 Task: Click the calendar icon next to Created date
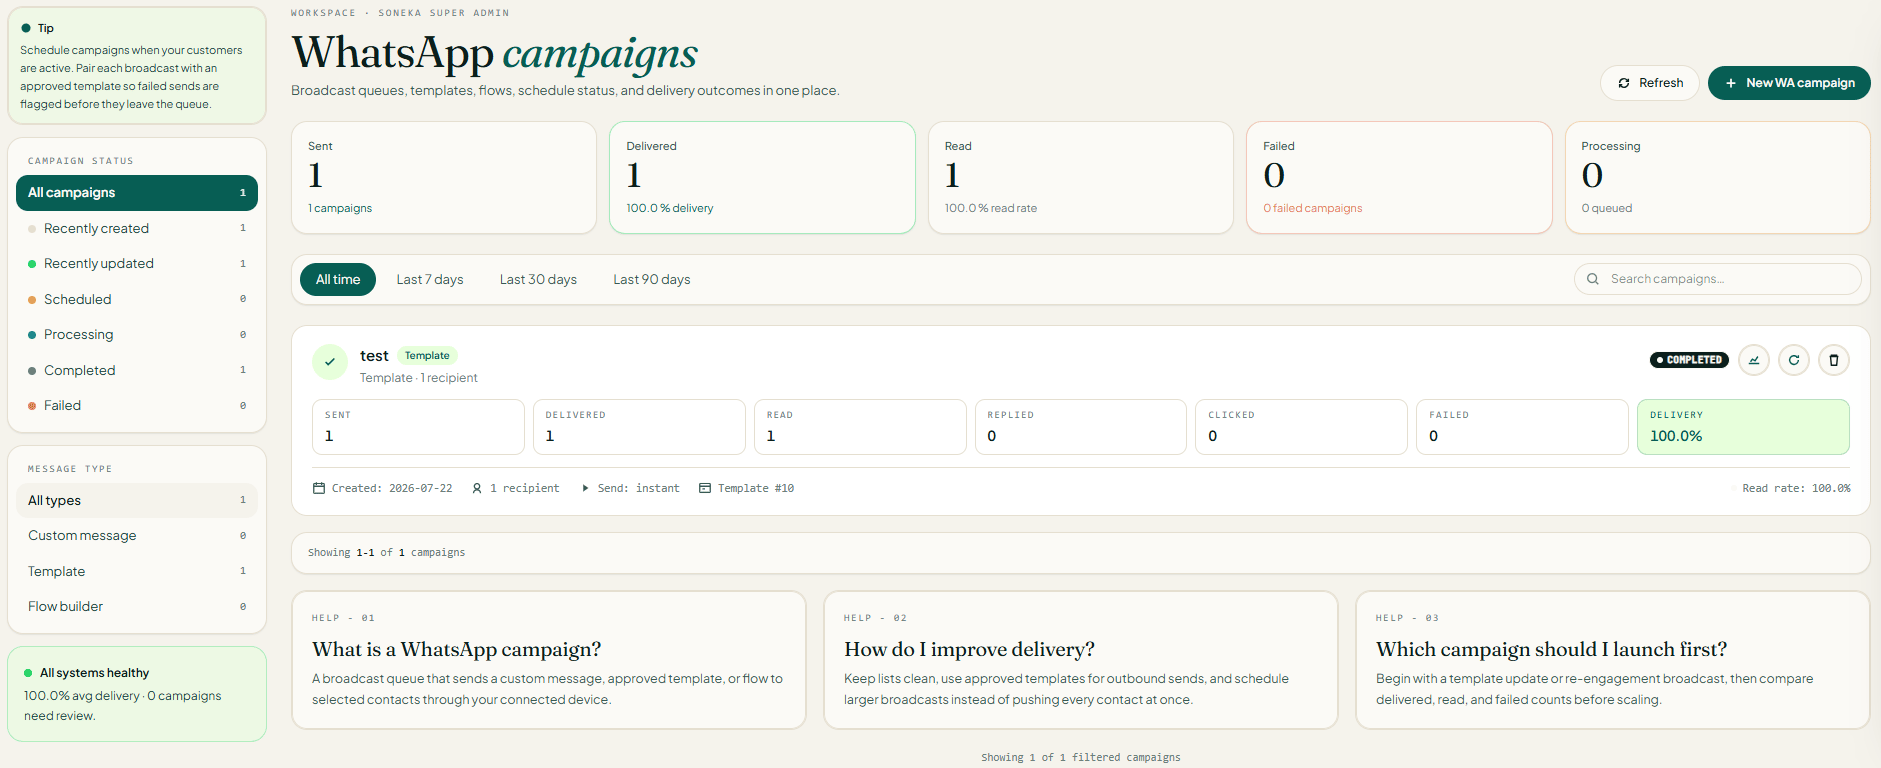(319, 488)
